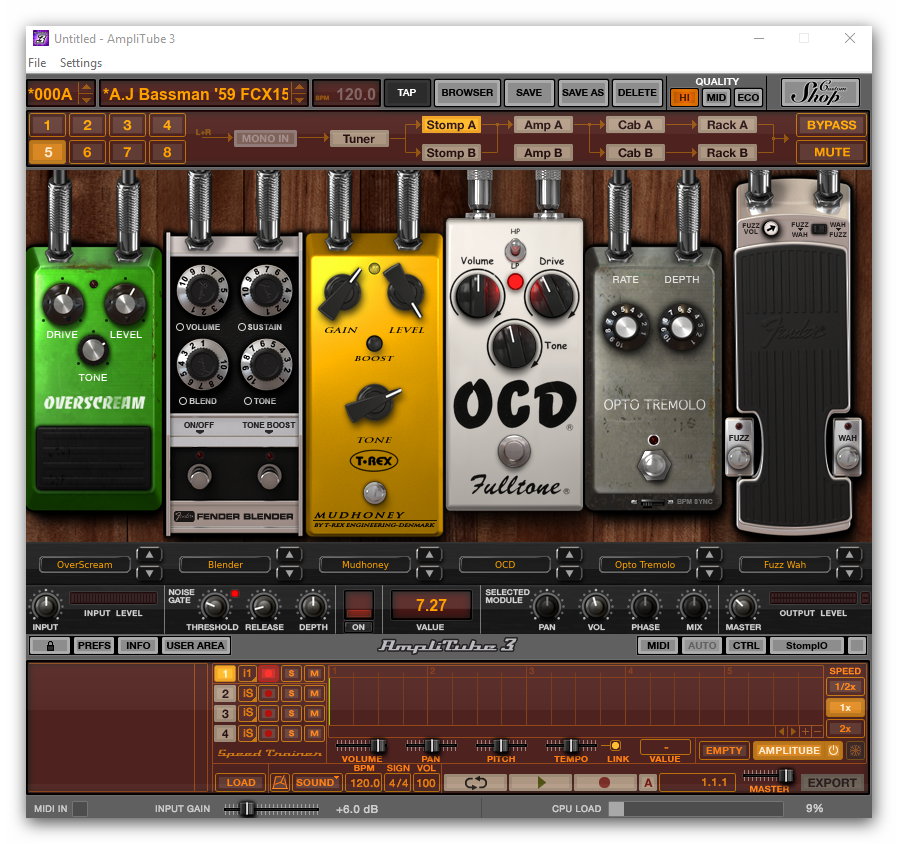Click the Fender Blender ON/OFF footswitch
This screenshot has height=844, width=898.
click(199, 476)
